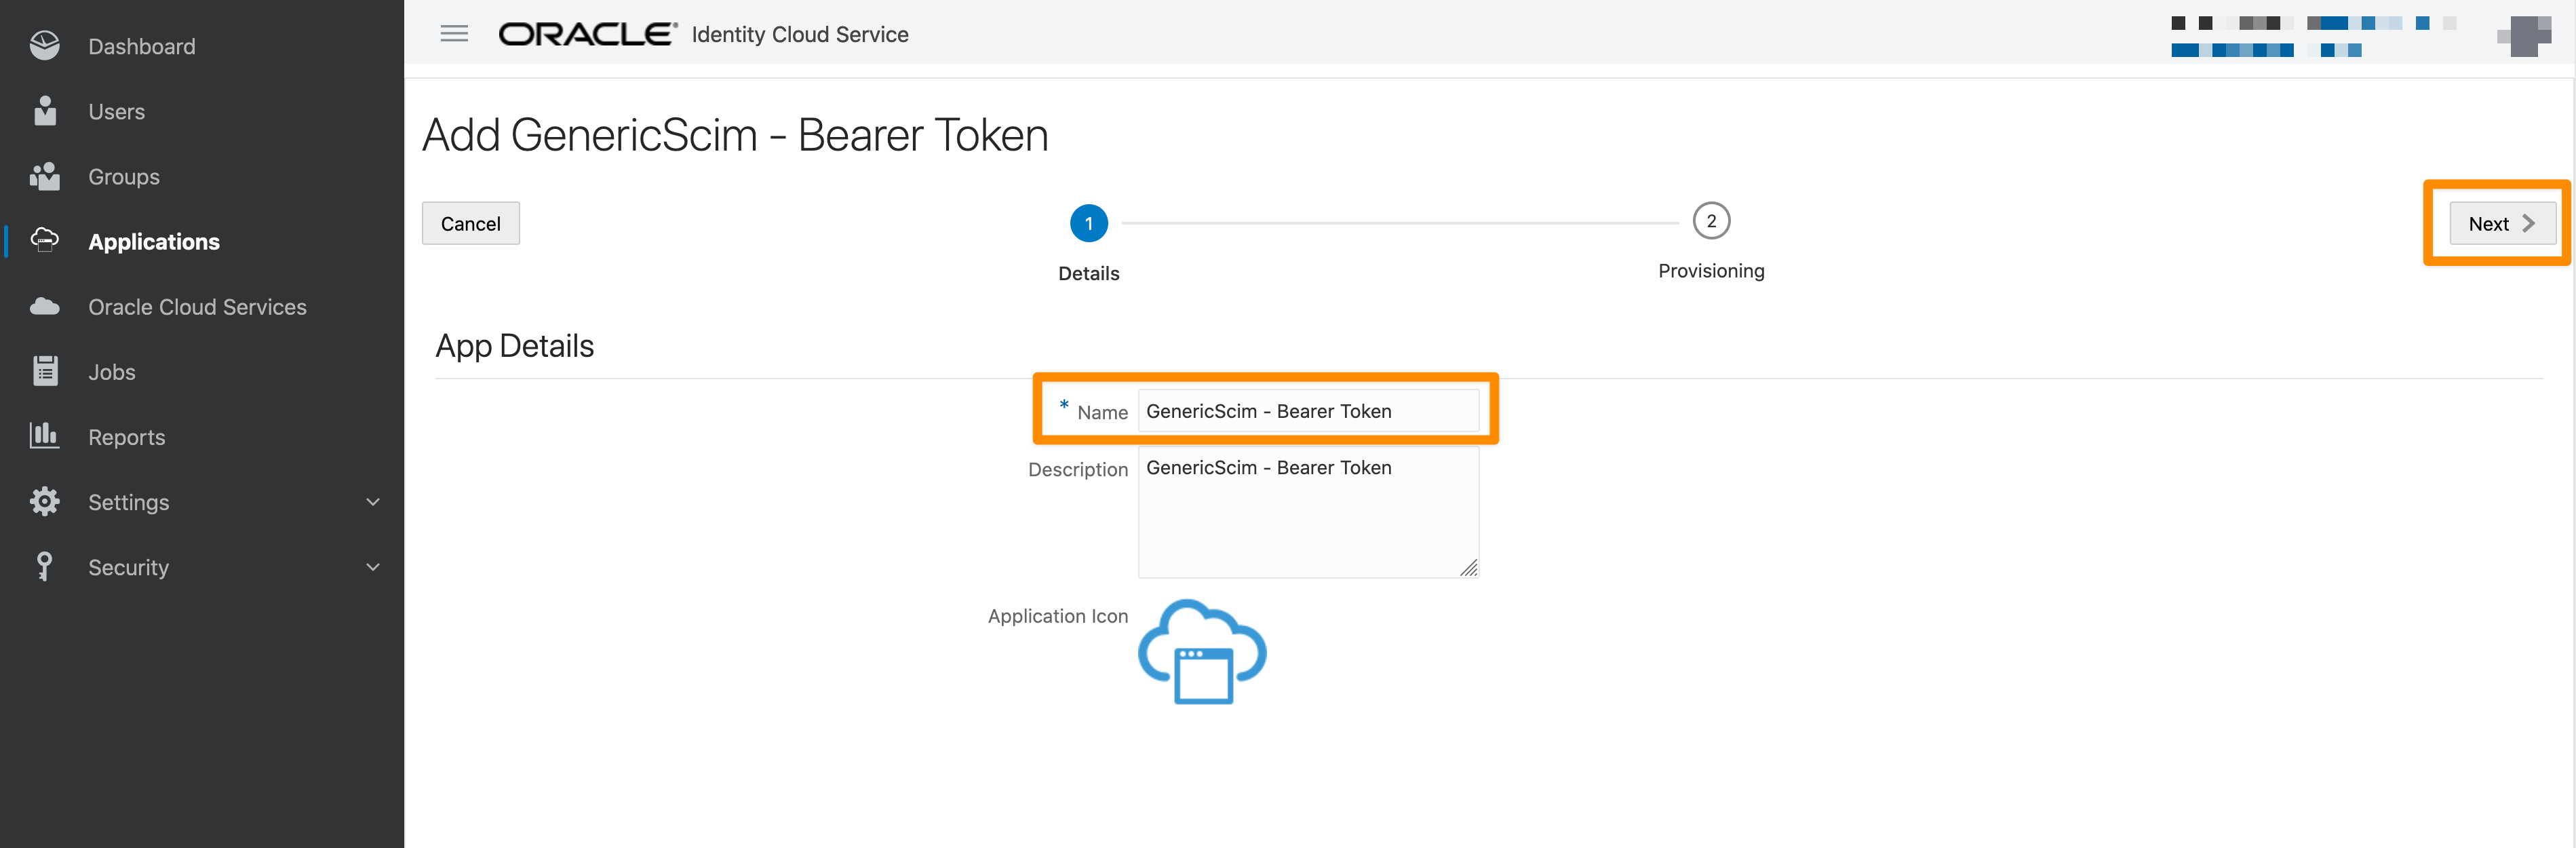The image size is (2576, 848).
Task: Expand the Security submenu chevron
Action: [x=373, y=566]
